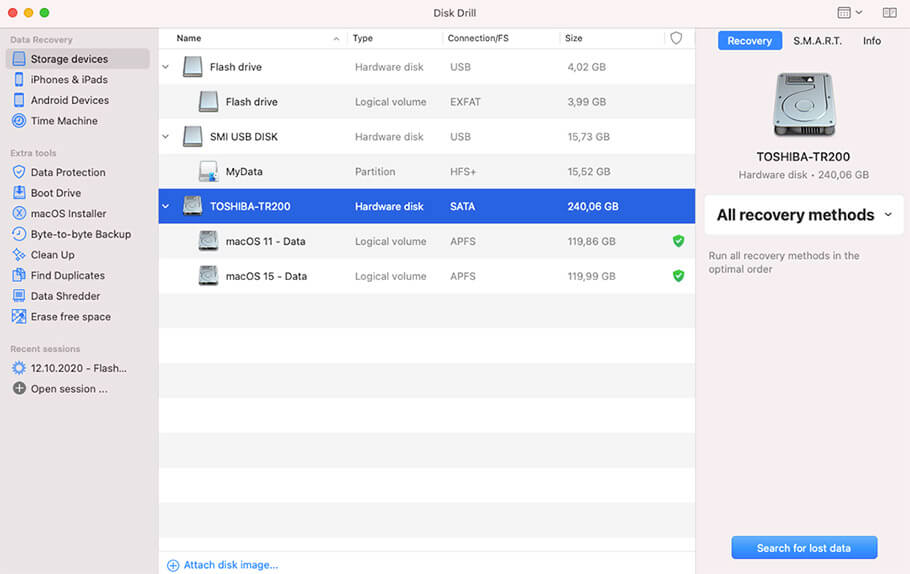Select macOS 11 - Data volume icon

coord(208,241)
